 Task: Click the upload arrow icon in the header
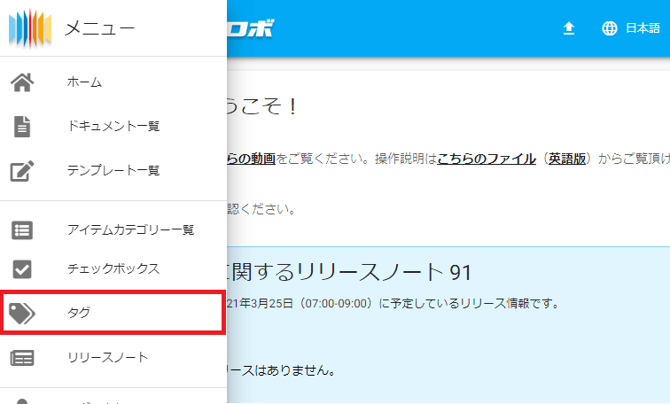coord(569,28)
